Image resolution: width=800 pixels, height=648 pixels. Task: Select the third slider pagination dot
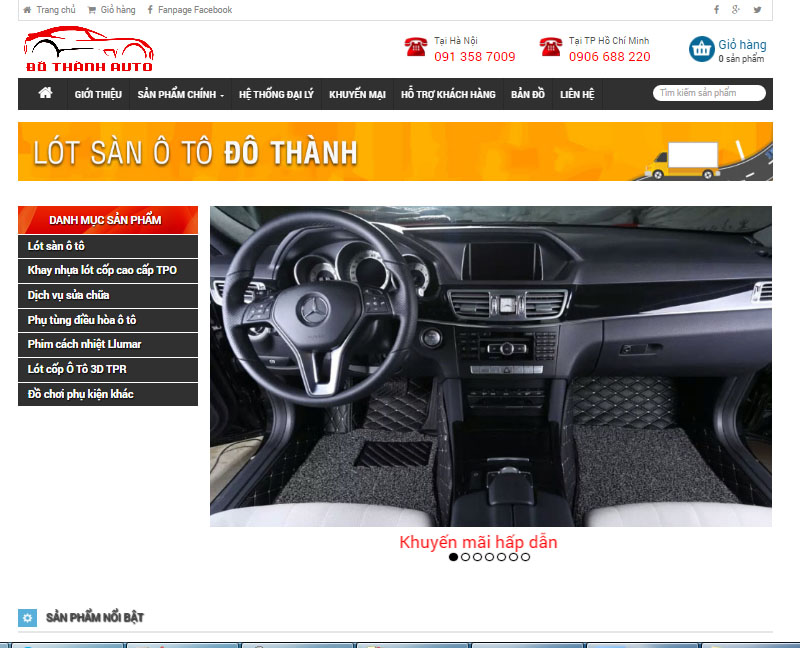point(477,557)
